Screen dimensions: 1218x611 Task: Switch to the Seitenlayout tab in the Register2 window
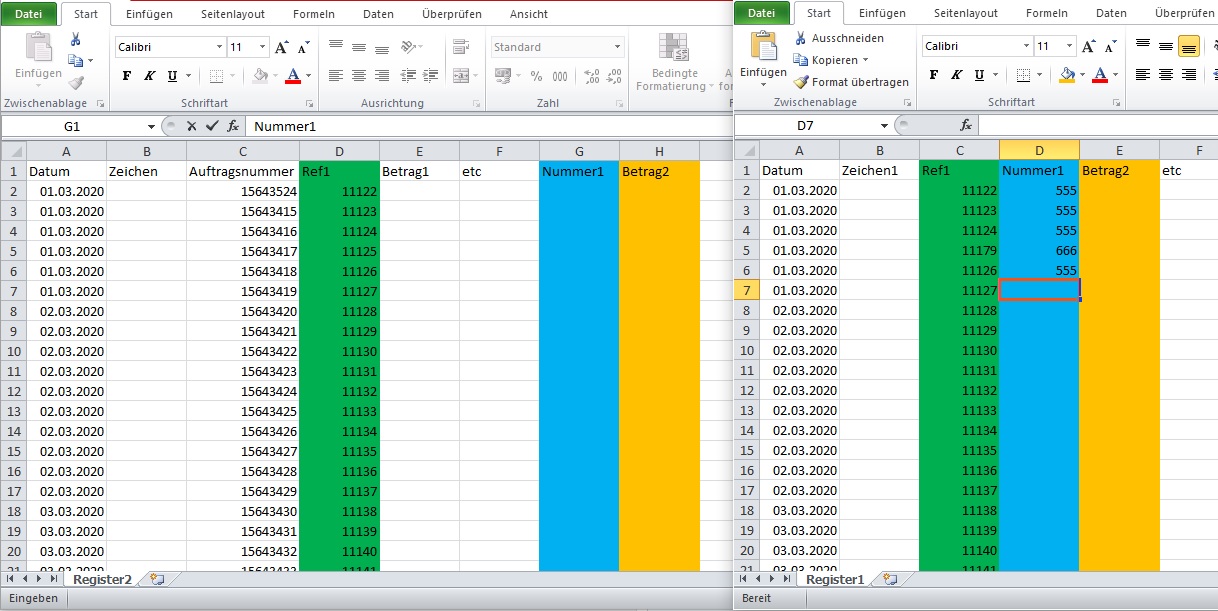tap(233, 14)
